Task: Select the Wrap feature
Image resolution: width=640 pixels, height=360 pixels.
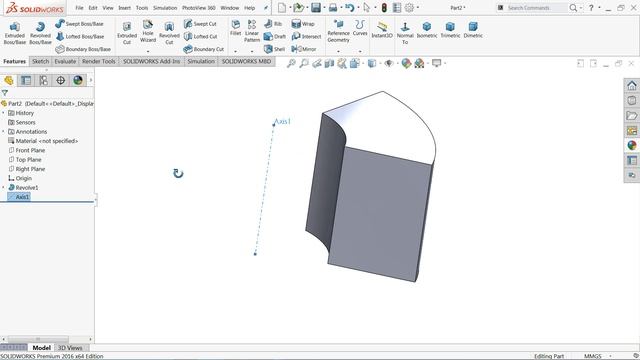Action: (x=303, y=24)
